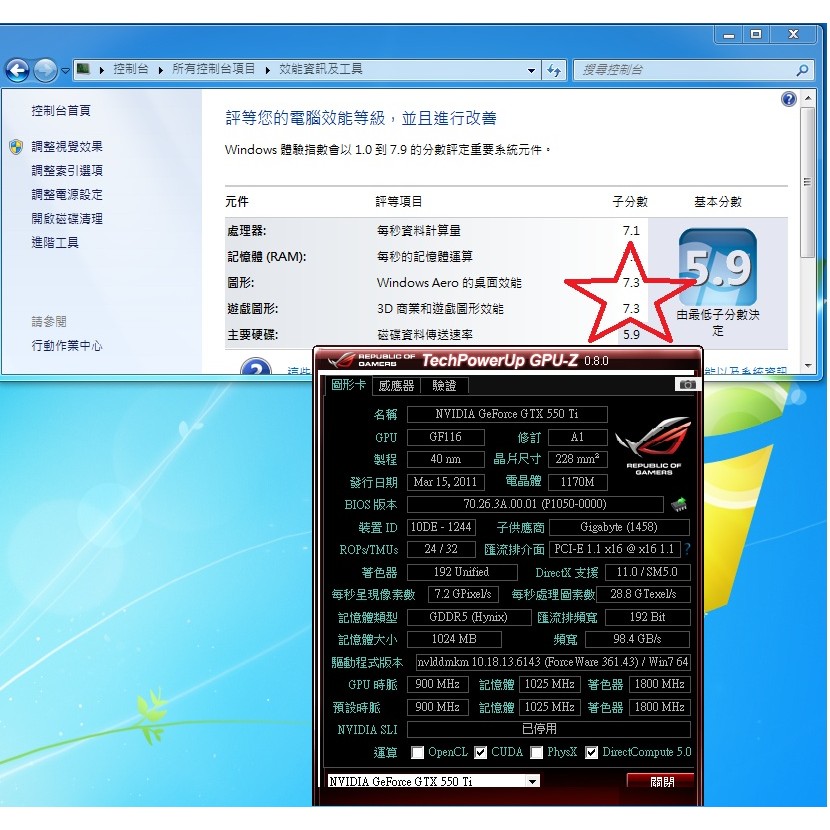The width and height of the screenshot is (830, 830).
Task: Click shield icon next to 調整視覺效果
Action: [16, 147]
